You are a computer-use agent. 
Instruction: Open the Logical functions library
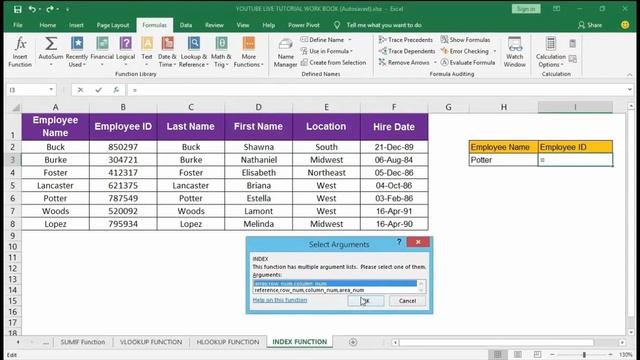[x=125, y=52]
